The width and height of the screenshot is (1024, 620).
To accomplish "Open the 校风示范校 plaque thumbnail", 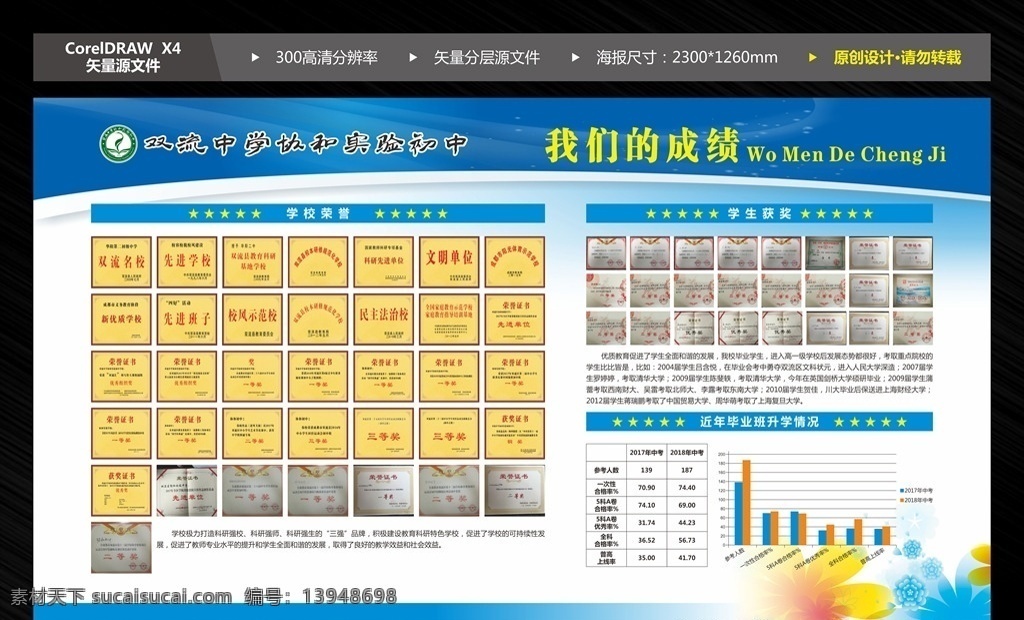I will (253, 319).
